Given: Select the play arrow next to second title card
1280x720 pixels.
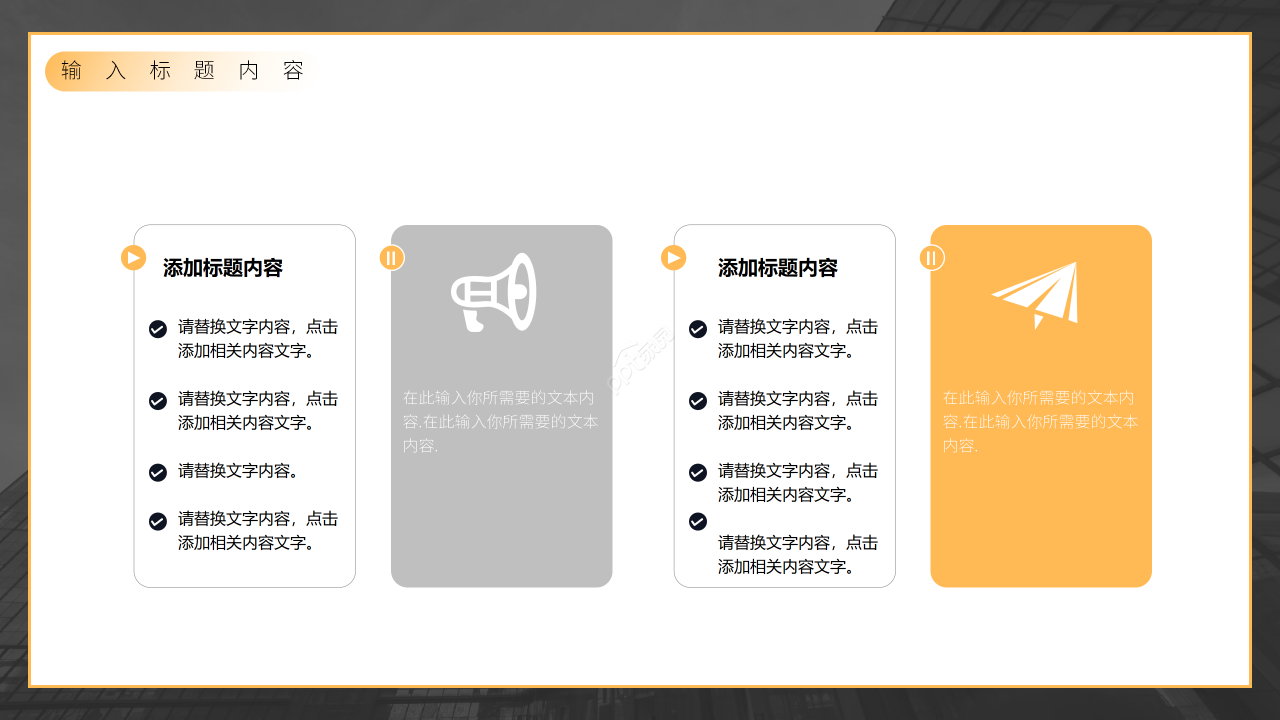Looking at the screenshot, I should click(673, 257).
